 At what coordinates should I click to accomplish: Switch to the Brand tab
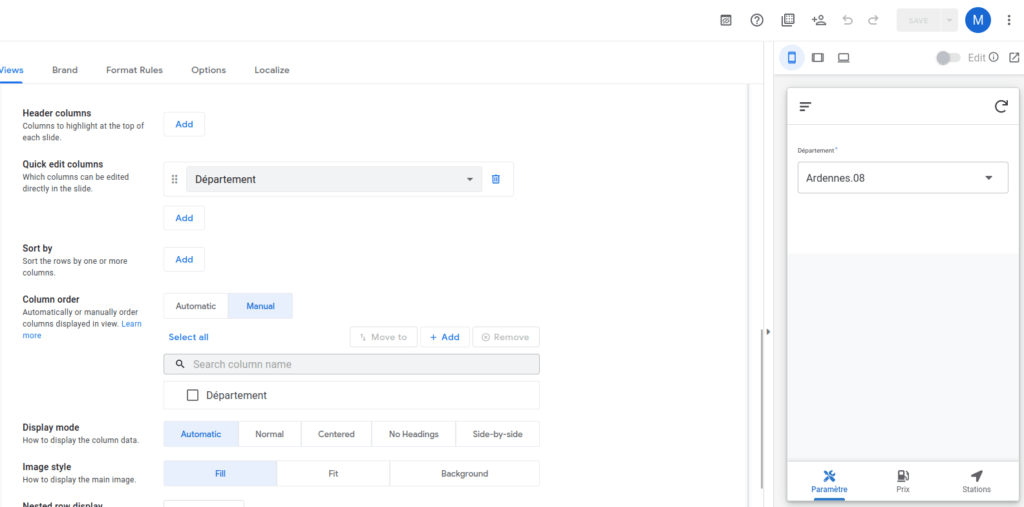pyautogui.click(x=65, y=70)
